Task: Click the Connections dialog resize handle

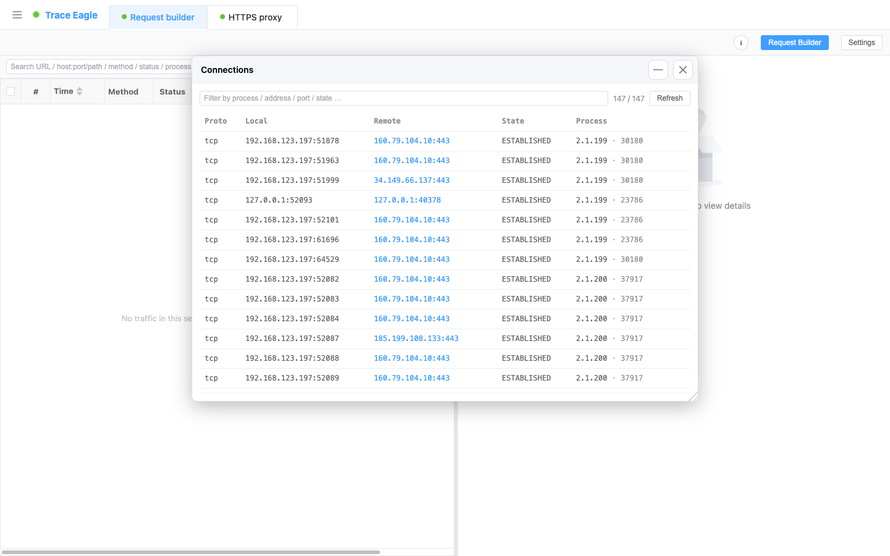Action: [692, 397]
